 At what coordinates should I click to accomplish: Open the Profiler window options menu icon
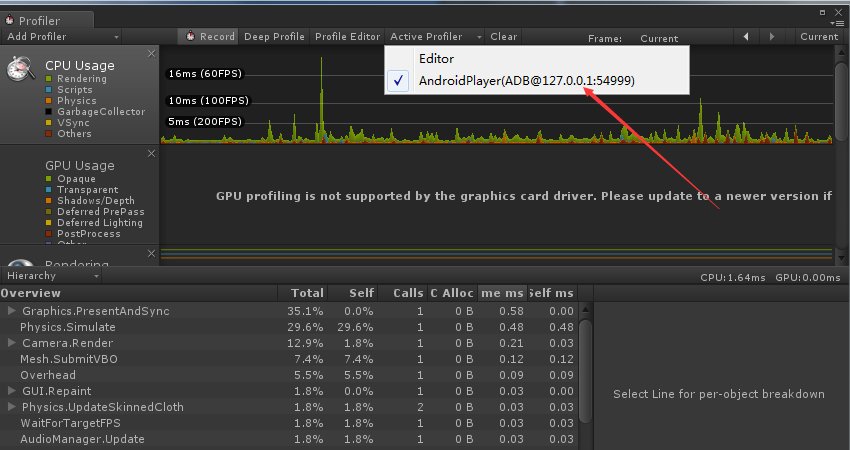point(836,20)
